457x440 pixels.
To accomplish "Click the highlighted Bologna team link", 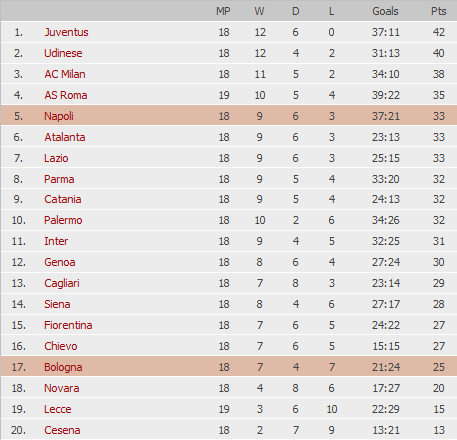I will click(63, 367).
